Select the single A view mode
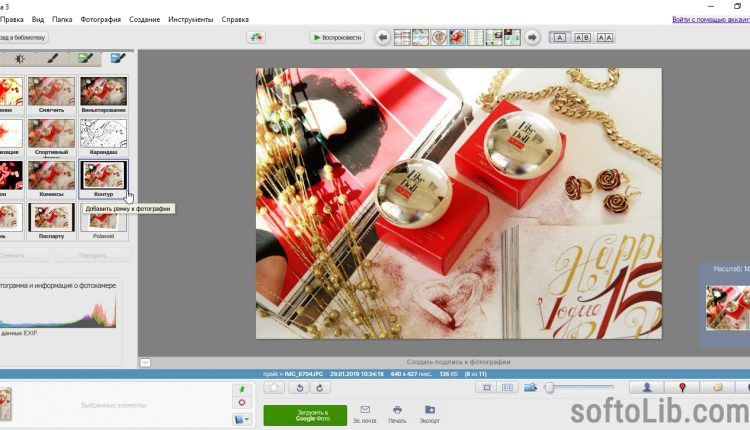 [x=560, y=37]
